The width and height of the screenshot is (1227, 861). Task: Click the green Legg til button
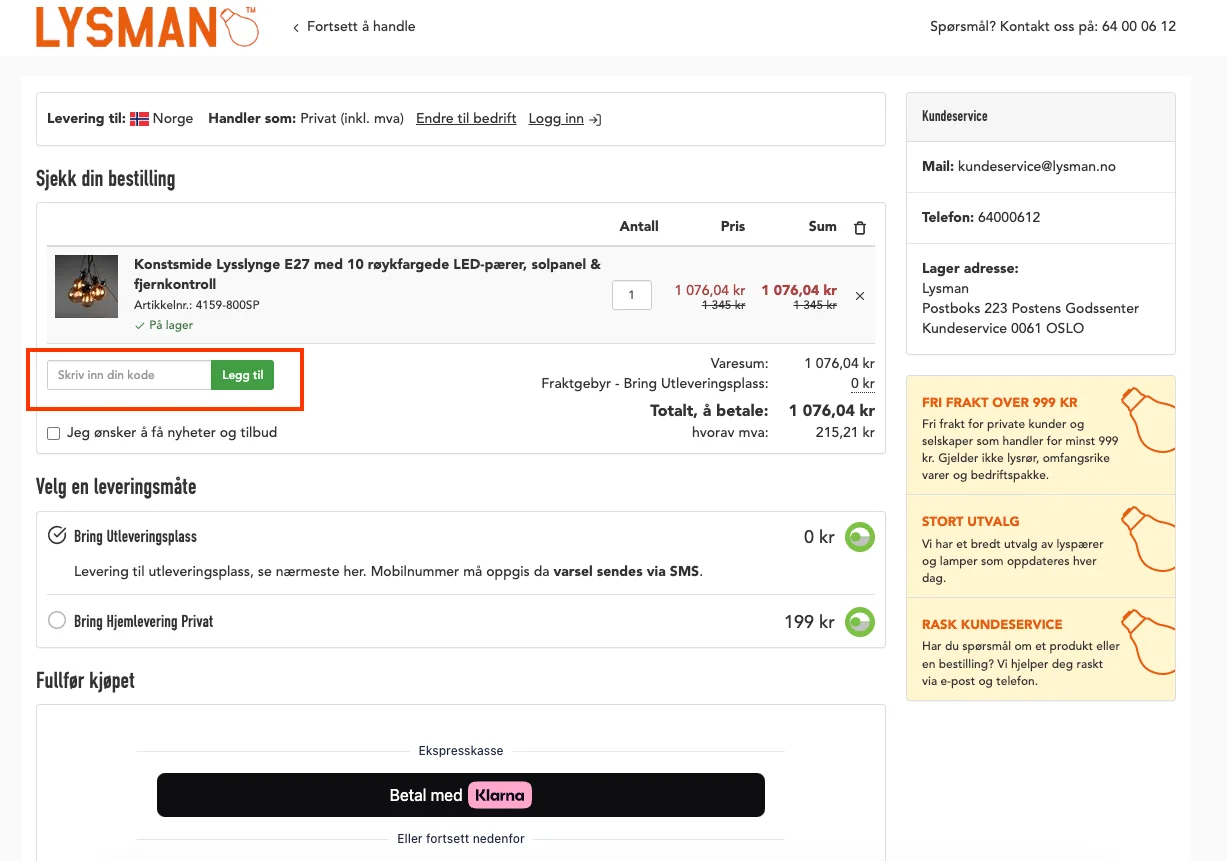click(243, 375)
